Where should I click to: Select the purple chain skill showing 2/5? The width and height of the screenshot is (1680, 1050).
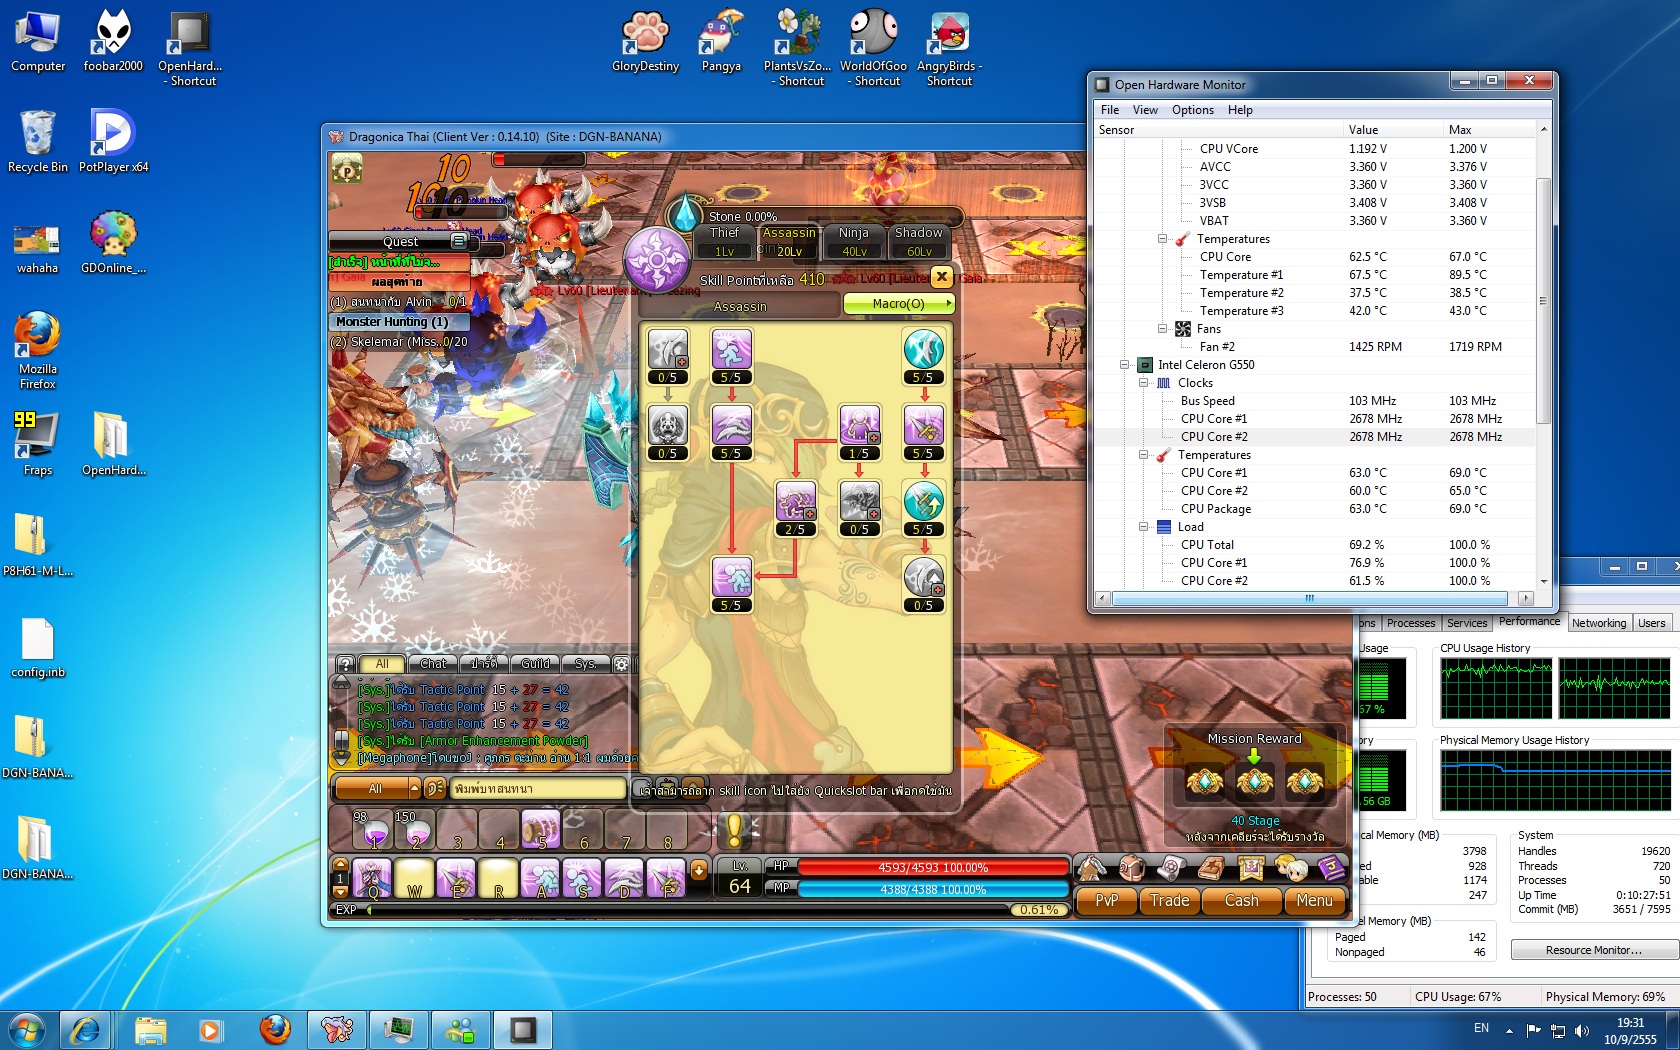pos(795,500)
